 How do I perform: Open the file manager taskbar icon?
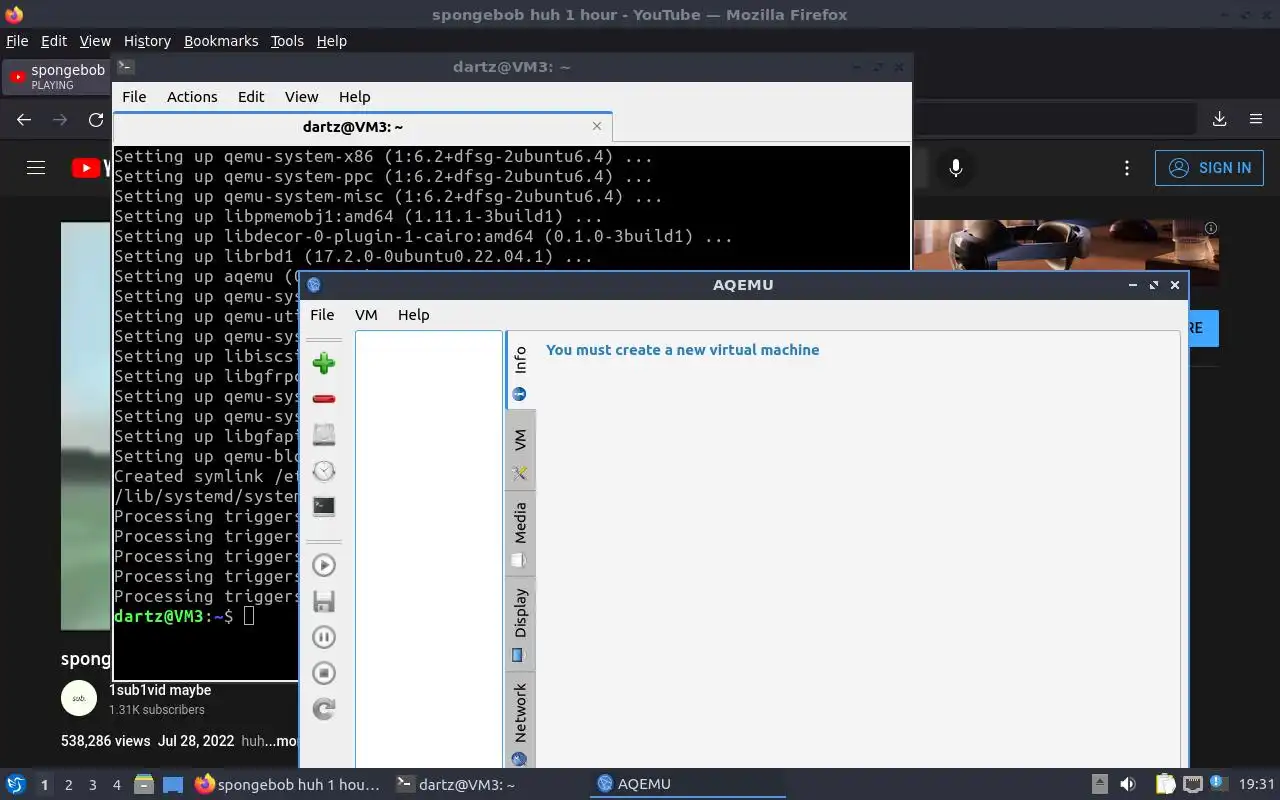[143, 784]
